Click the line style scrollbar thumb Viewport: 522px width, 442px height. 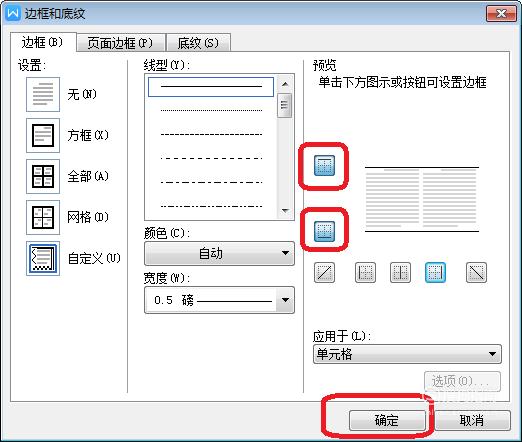coord(285,106)
